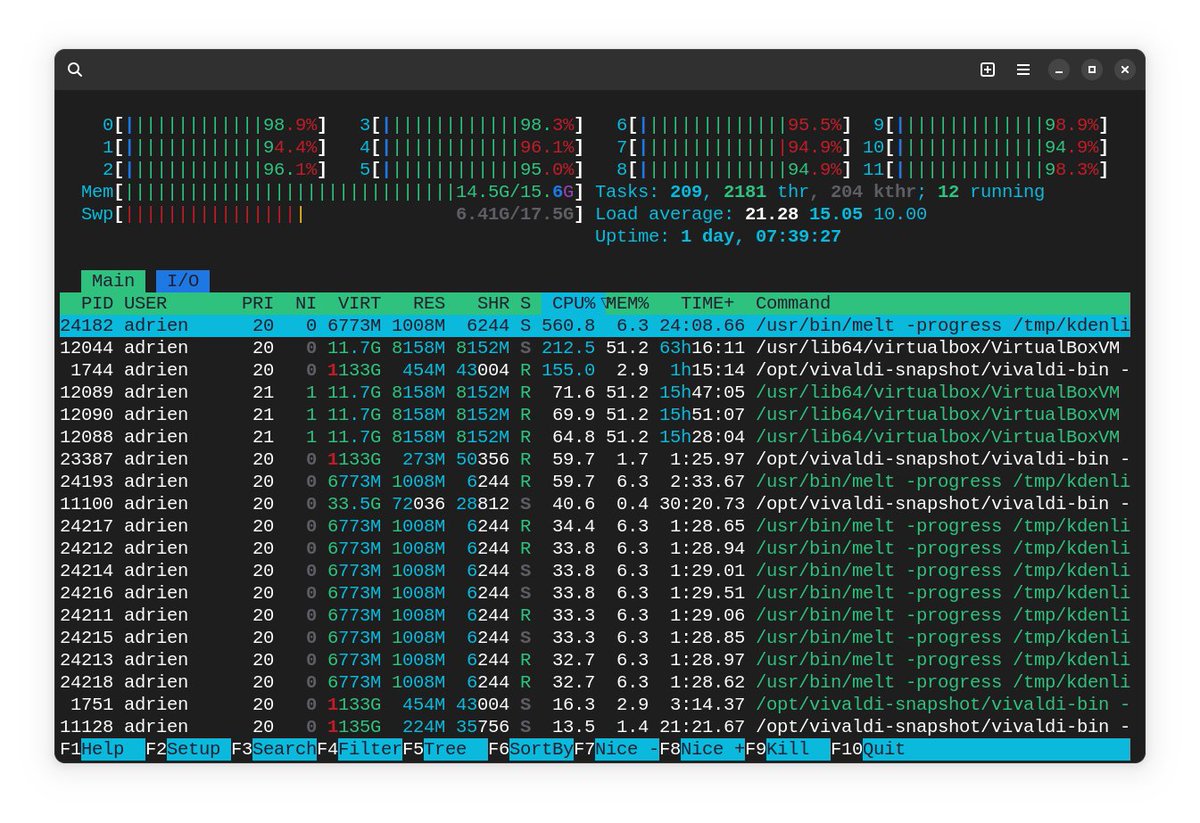Select process row PID 11128
The image size is (1200, 823).
(x=595, y=727)
